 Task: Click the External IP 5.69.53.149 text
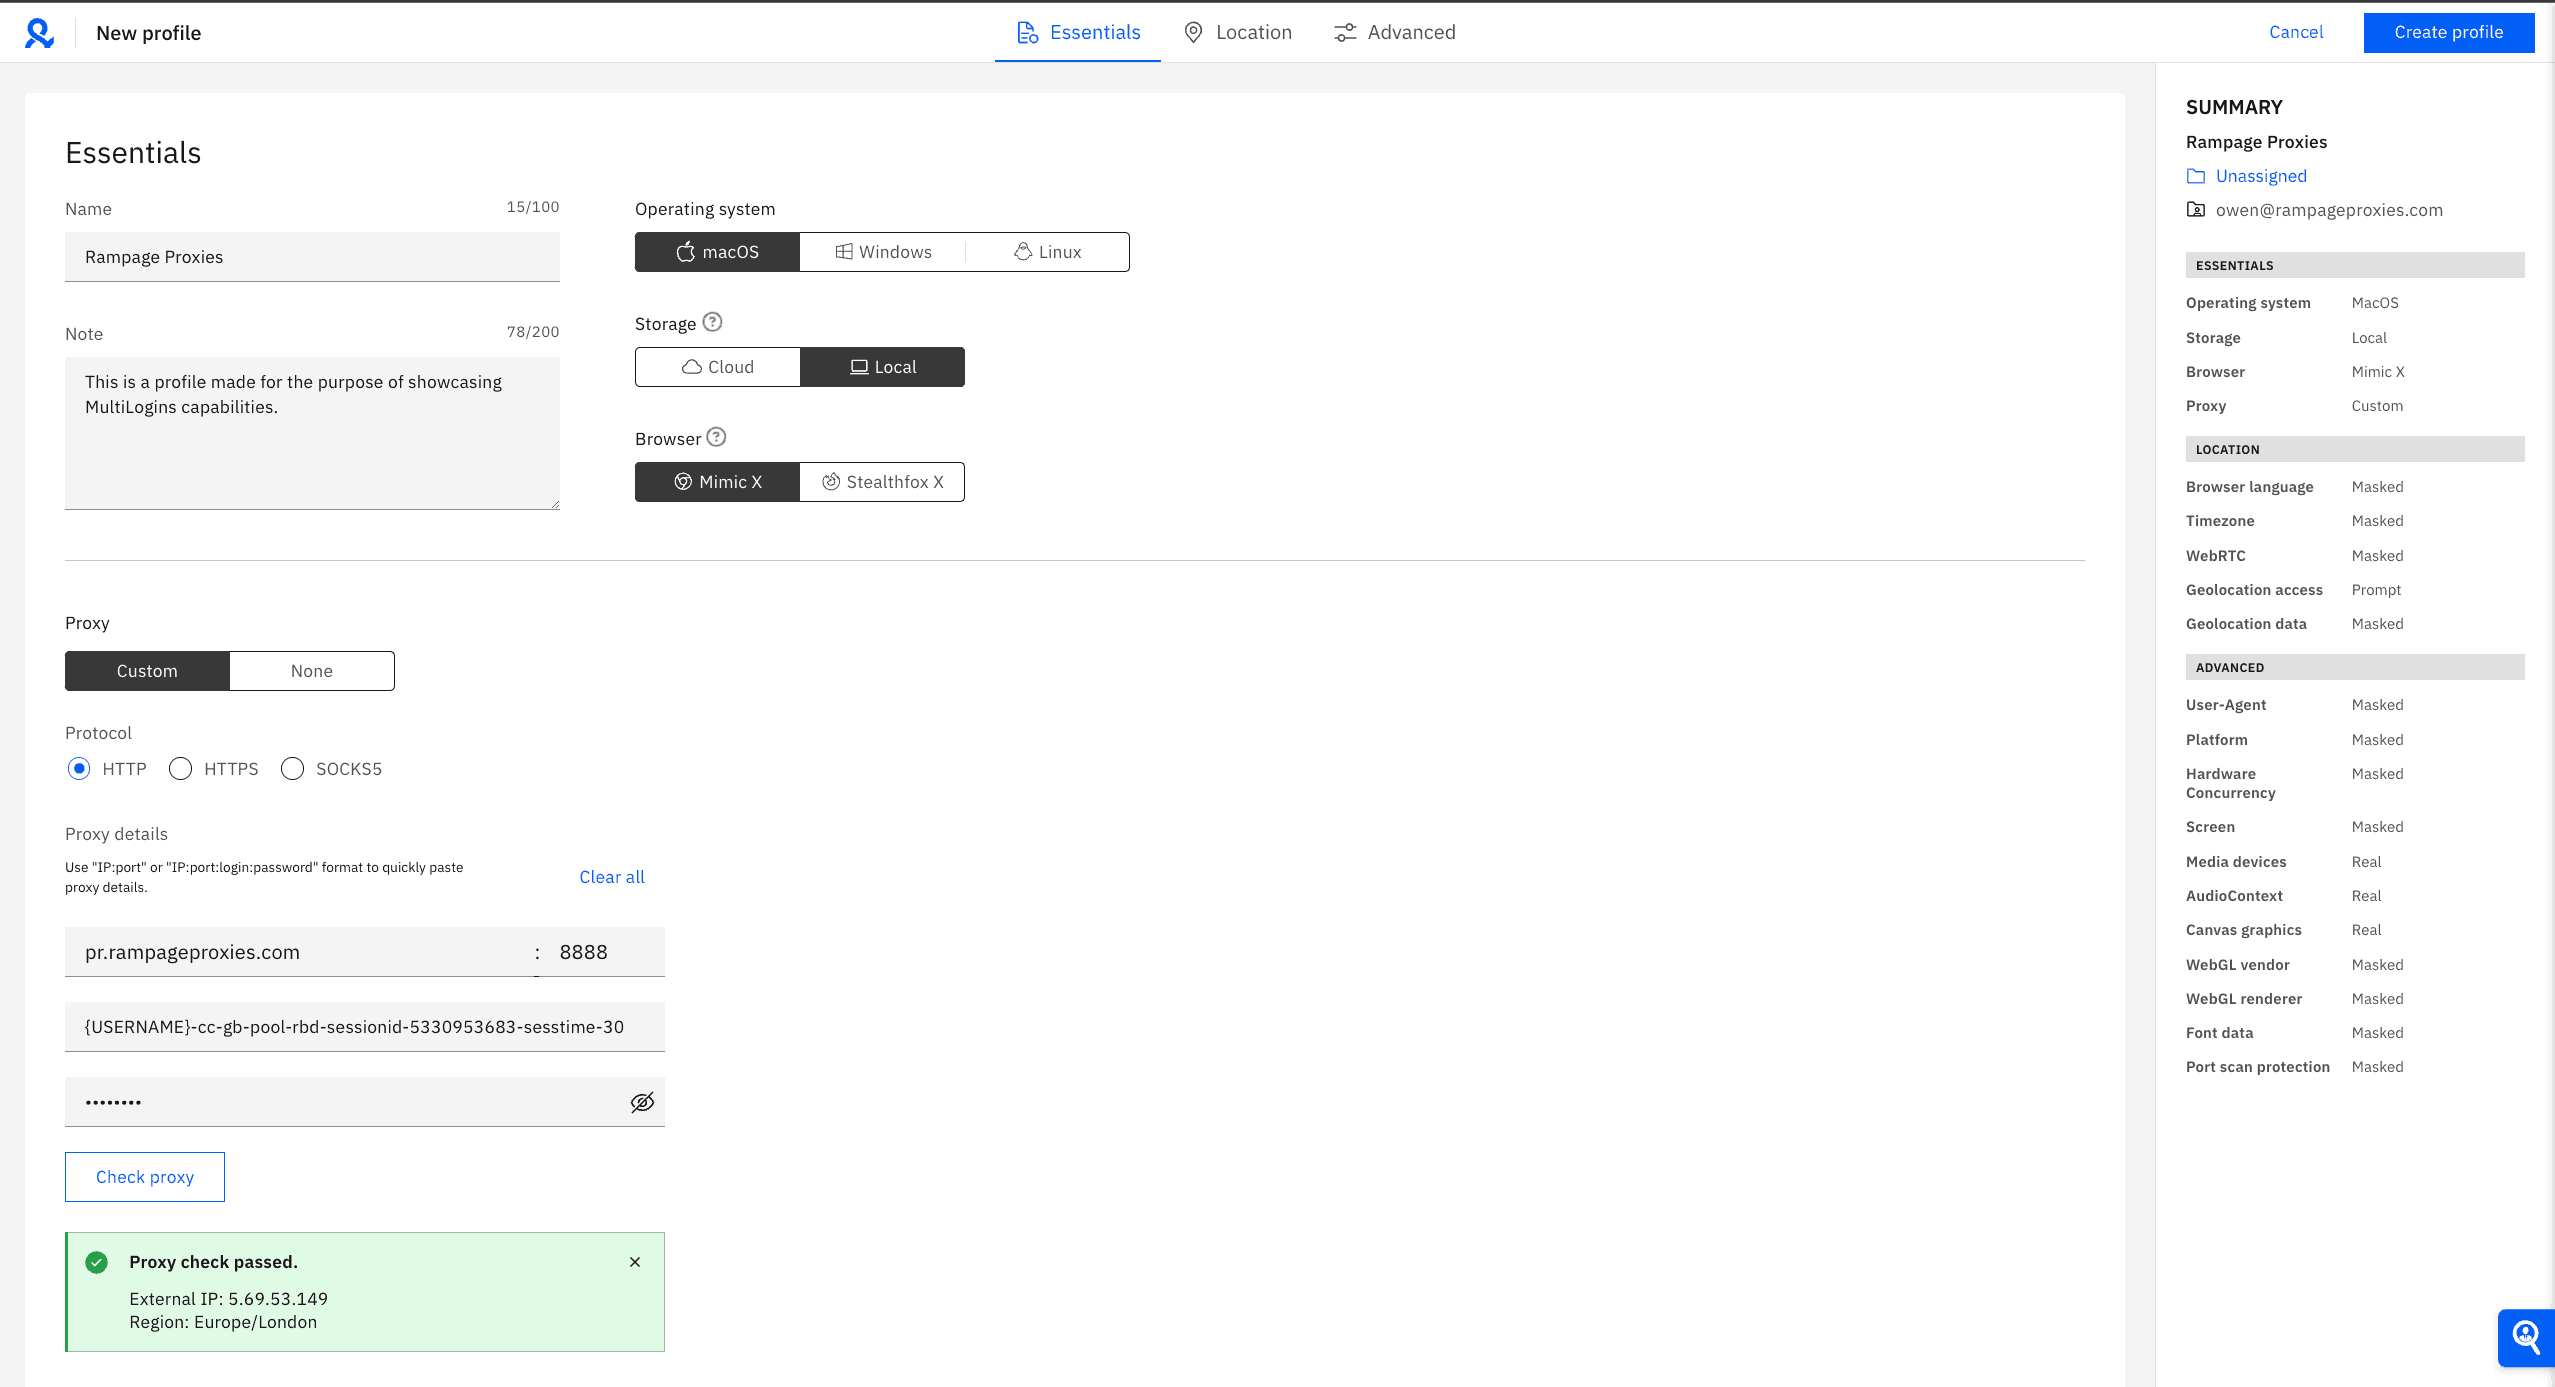pos(228,1299)
